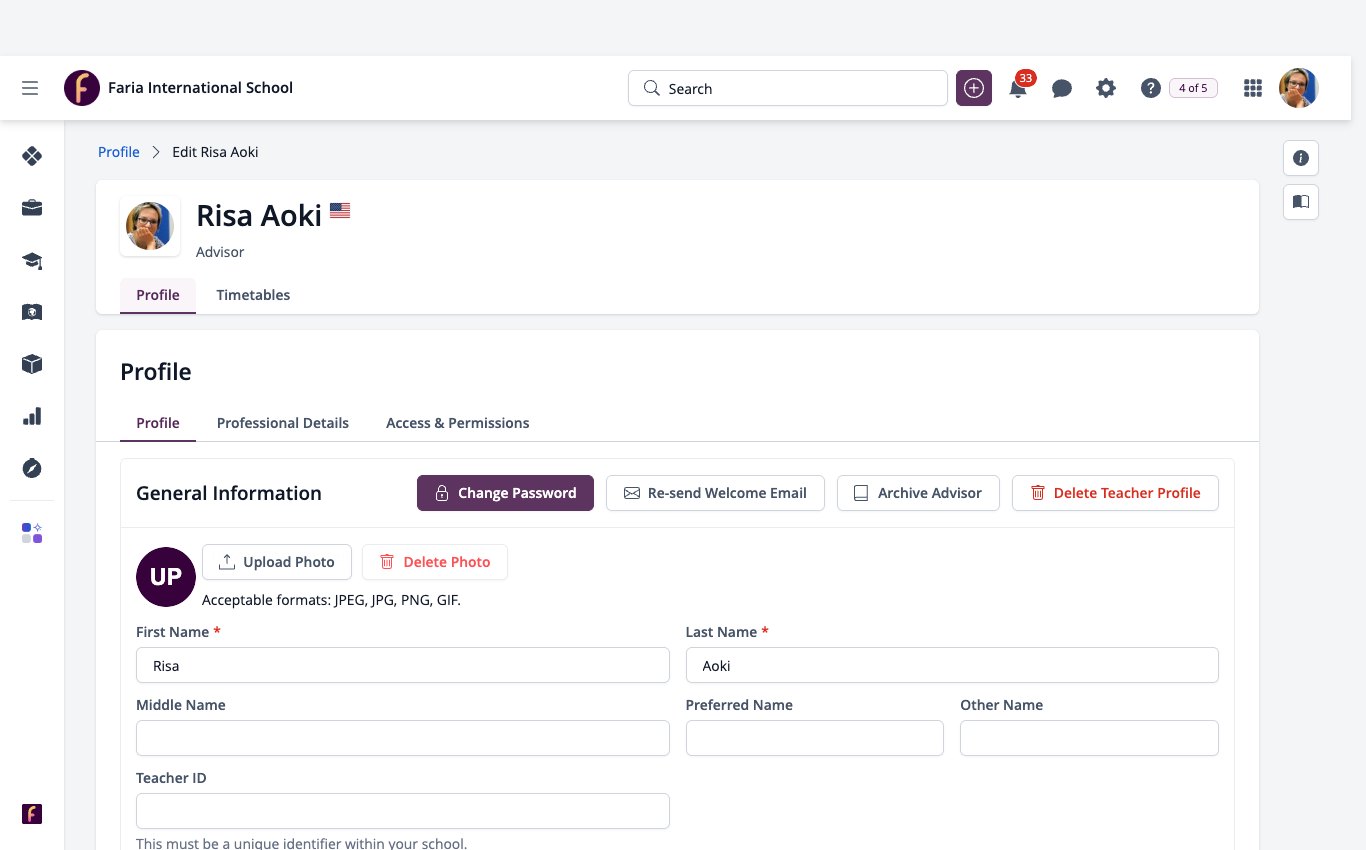Switch to the Timetables tab
1366x850 pixels.
point(253,295)
